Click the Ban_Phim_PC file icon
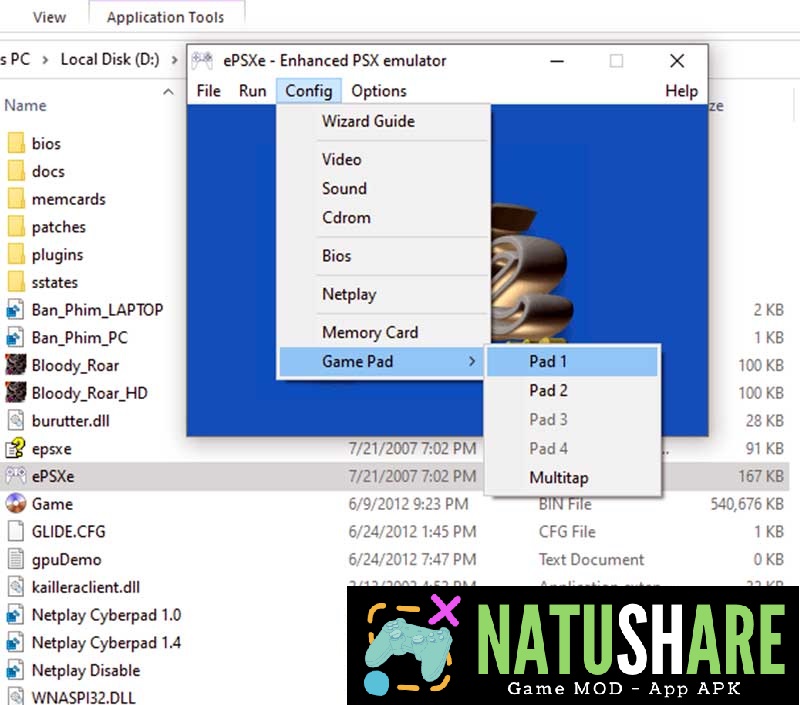 pos(15,337)
